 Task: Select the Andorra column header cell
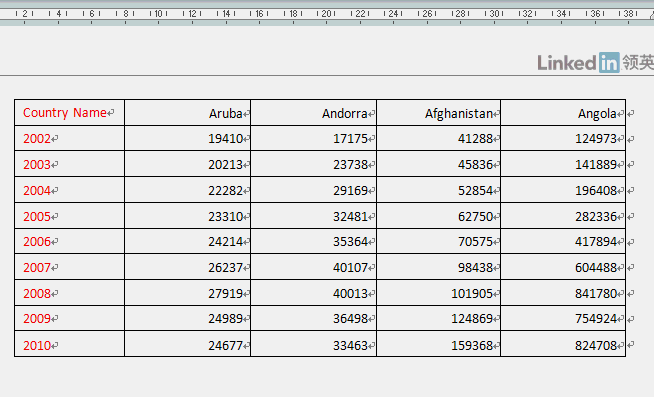[313, 113]
